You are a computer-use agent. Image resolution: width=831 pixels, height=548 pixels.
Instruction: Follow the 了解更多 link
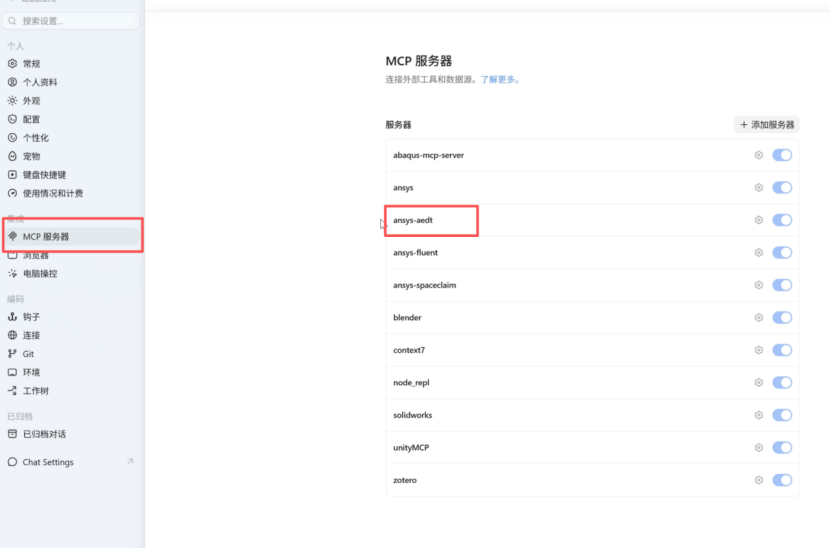[x=500, y=79]
